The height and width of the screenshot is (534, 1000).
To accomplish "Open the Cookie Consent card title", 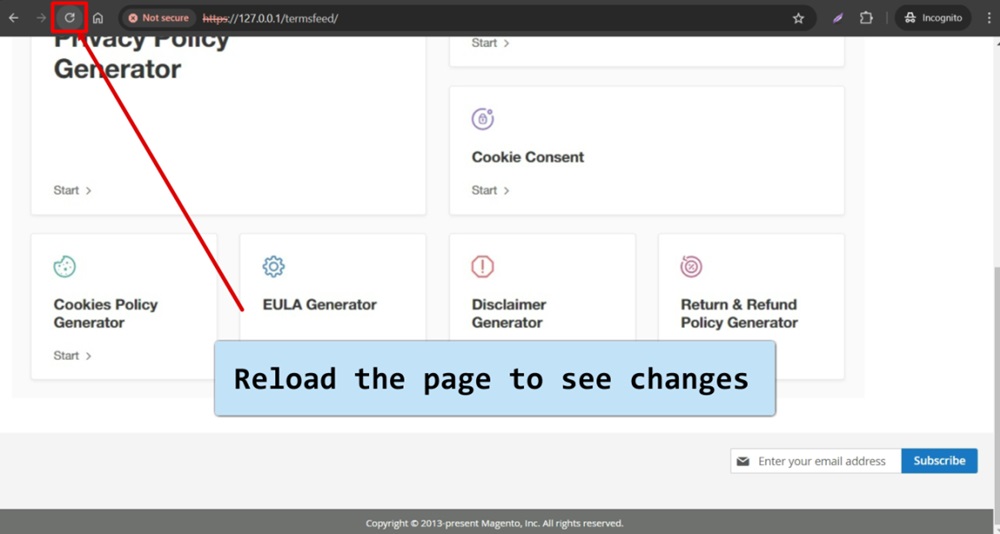I will 527,157.
